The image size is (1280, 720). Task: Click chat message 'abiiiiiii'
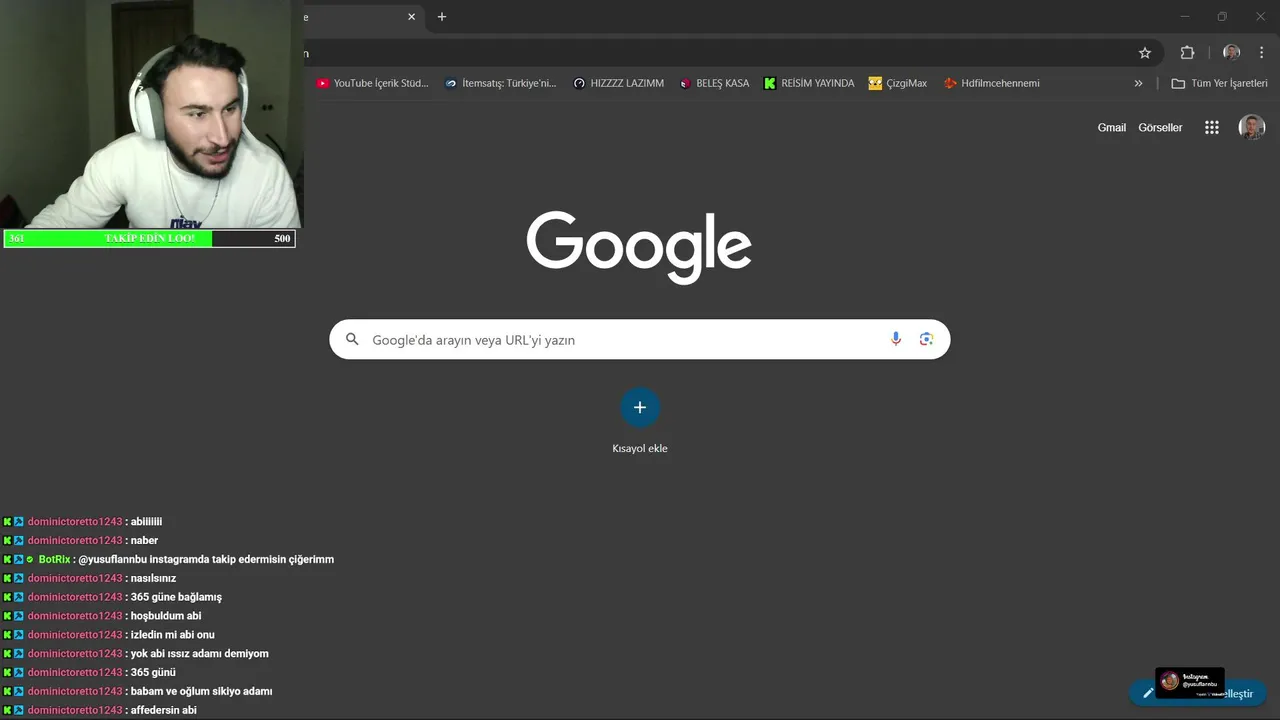click(x=146, y=521)
